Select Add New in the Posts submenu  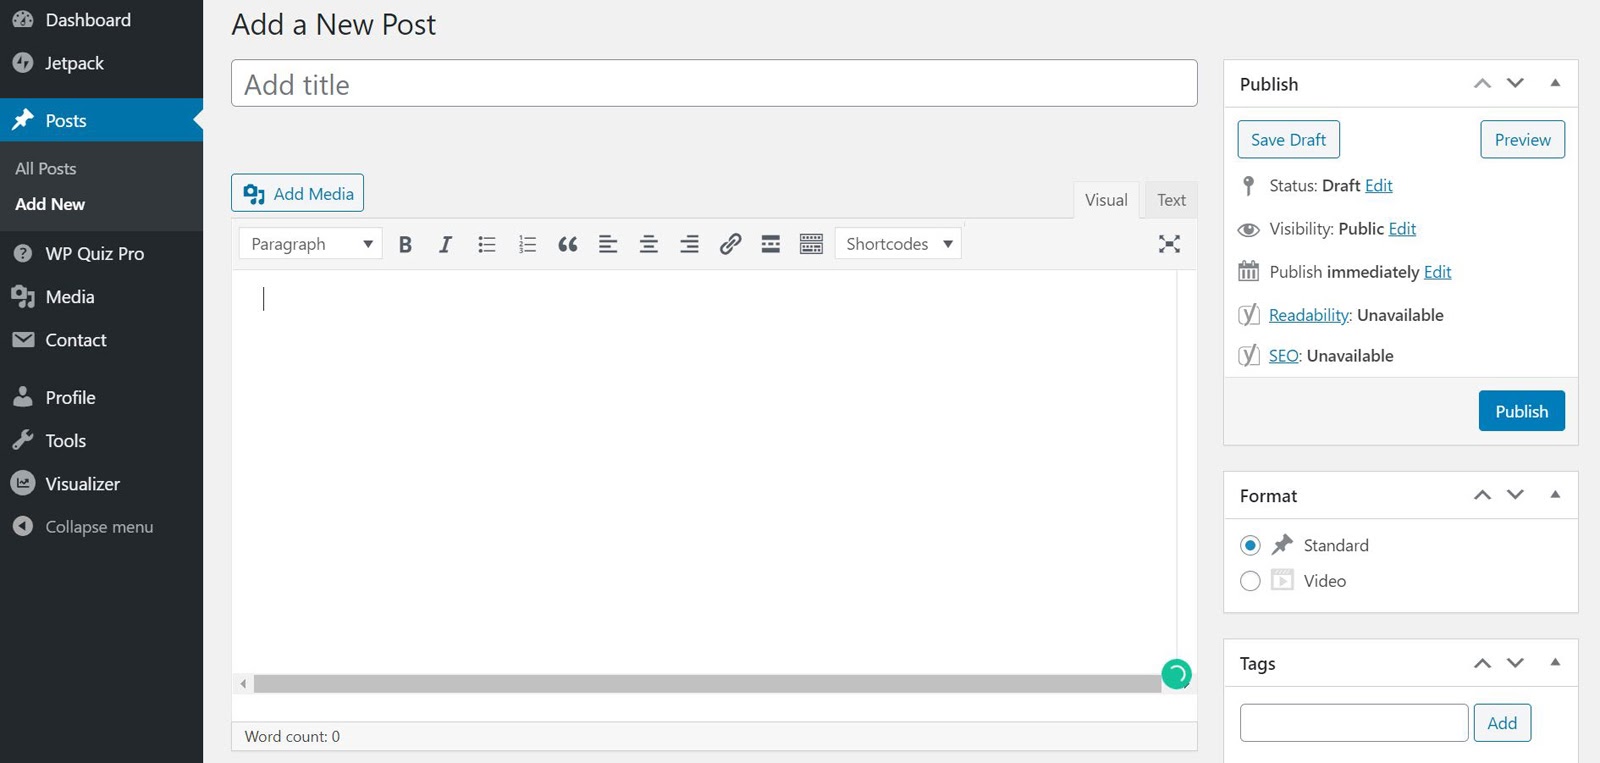pos(50,204)
